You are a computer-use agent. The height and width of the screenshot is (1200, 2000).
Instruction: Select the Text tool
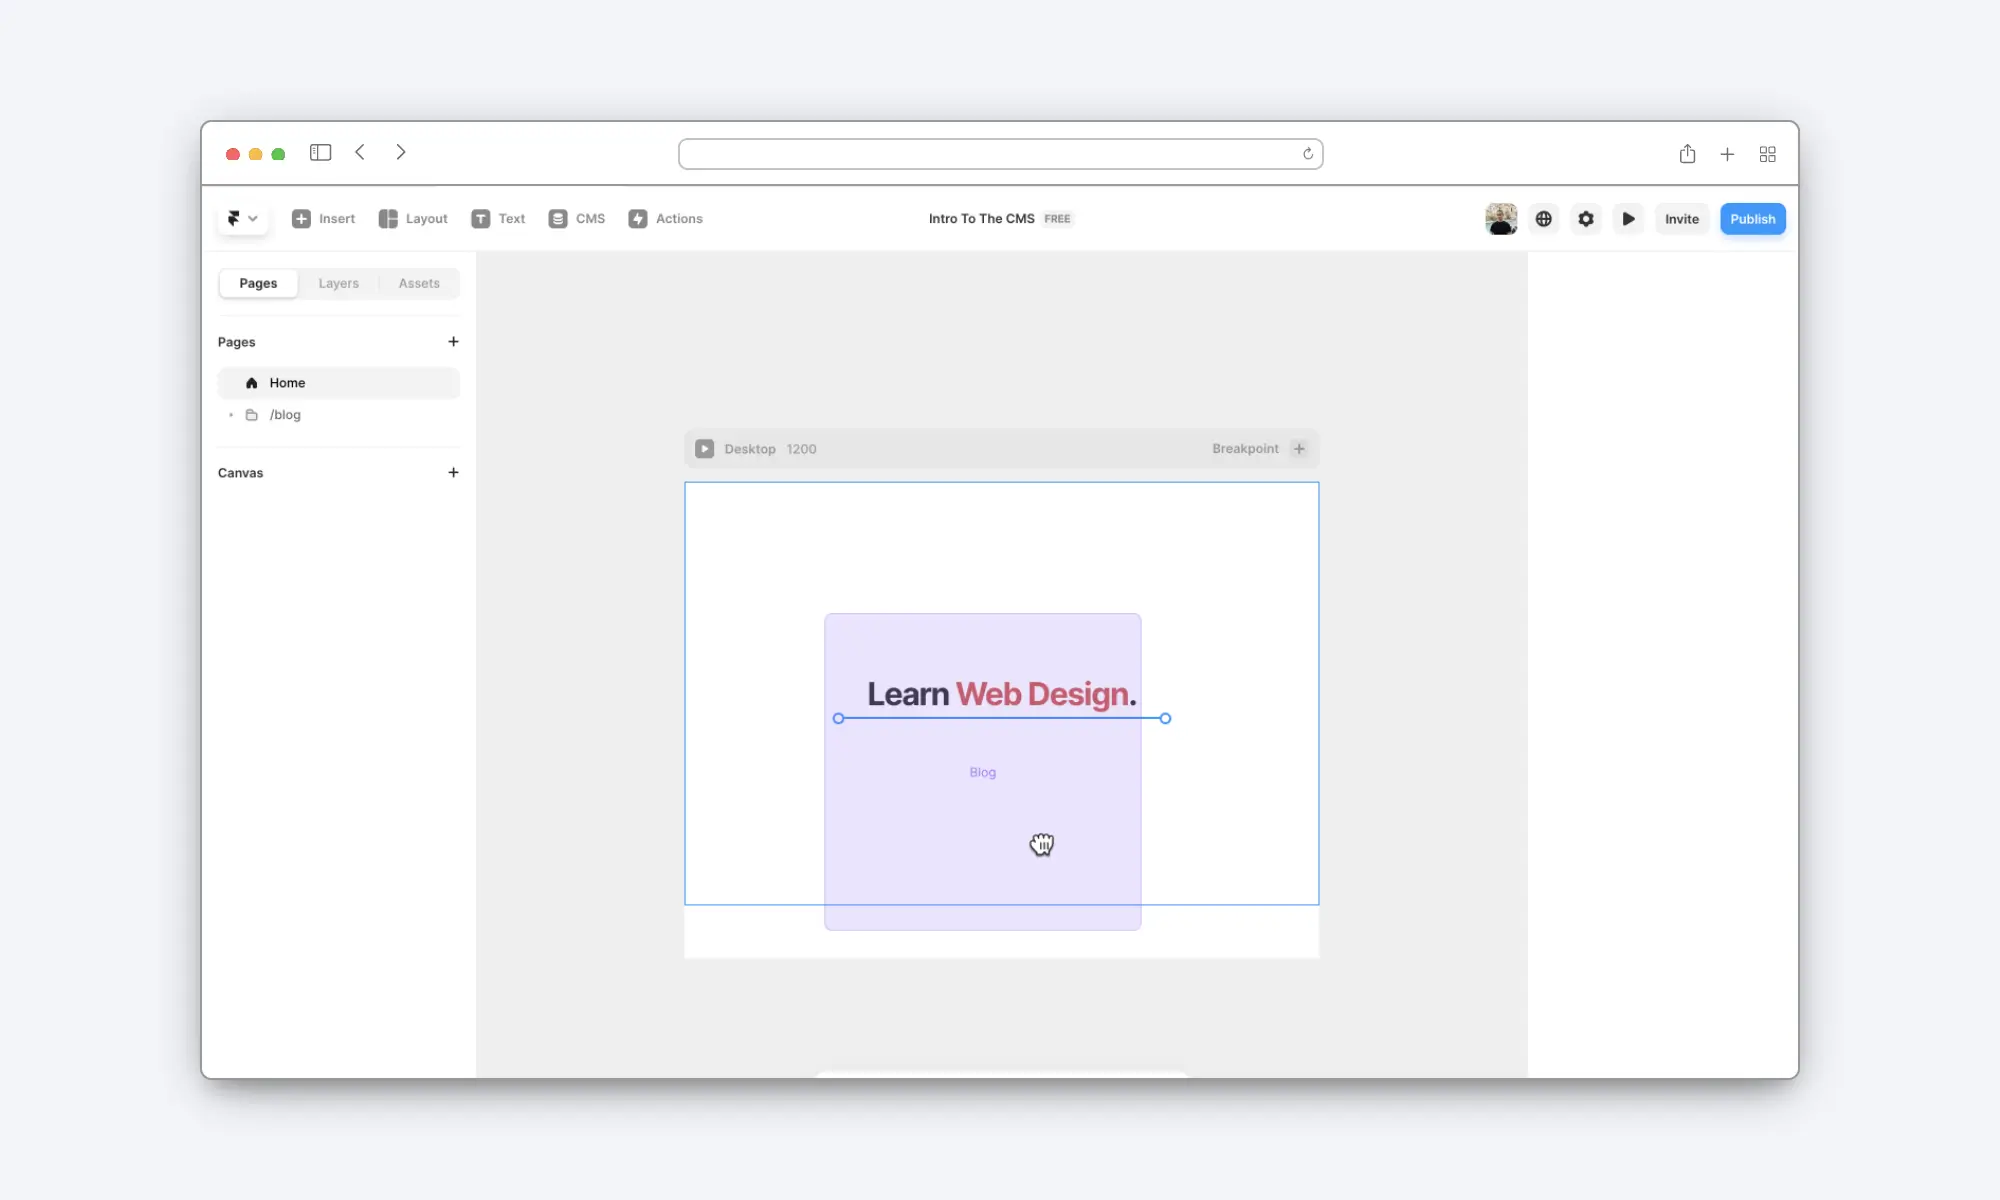pos(499,217)
